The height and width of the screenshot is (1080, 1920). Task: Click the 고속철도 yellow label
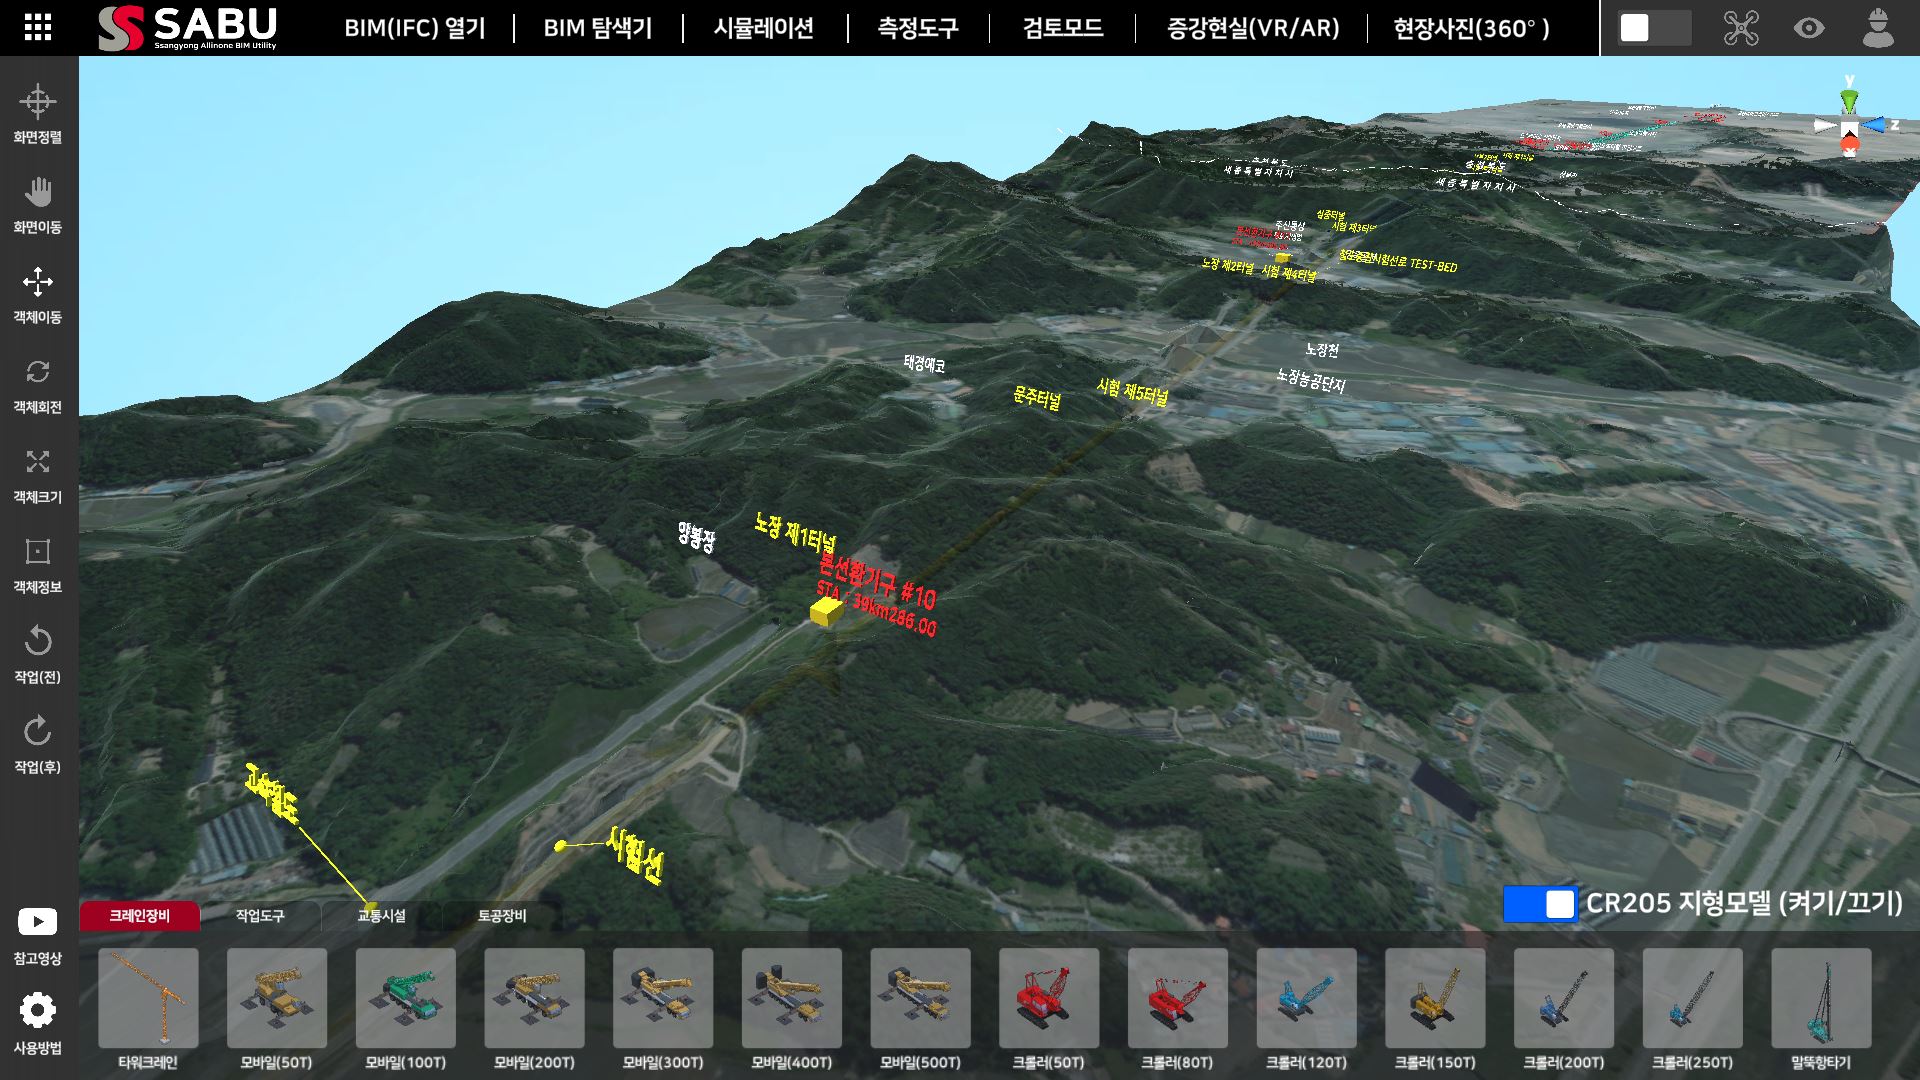tap(271, 793)
